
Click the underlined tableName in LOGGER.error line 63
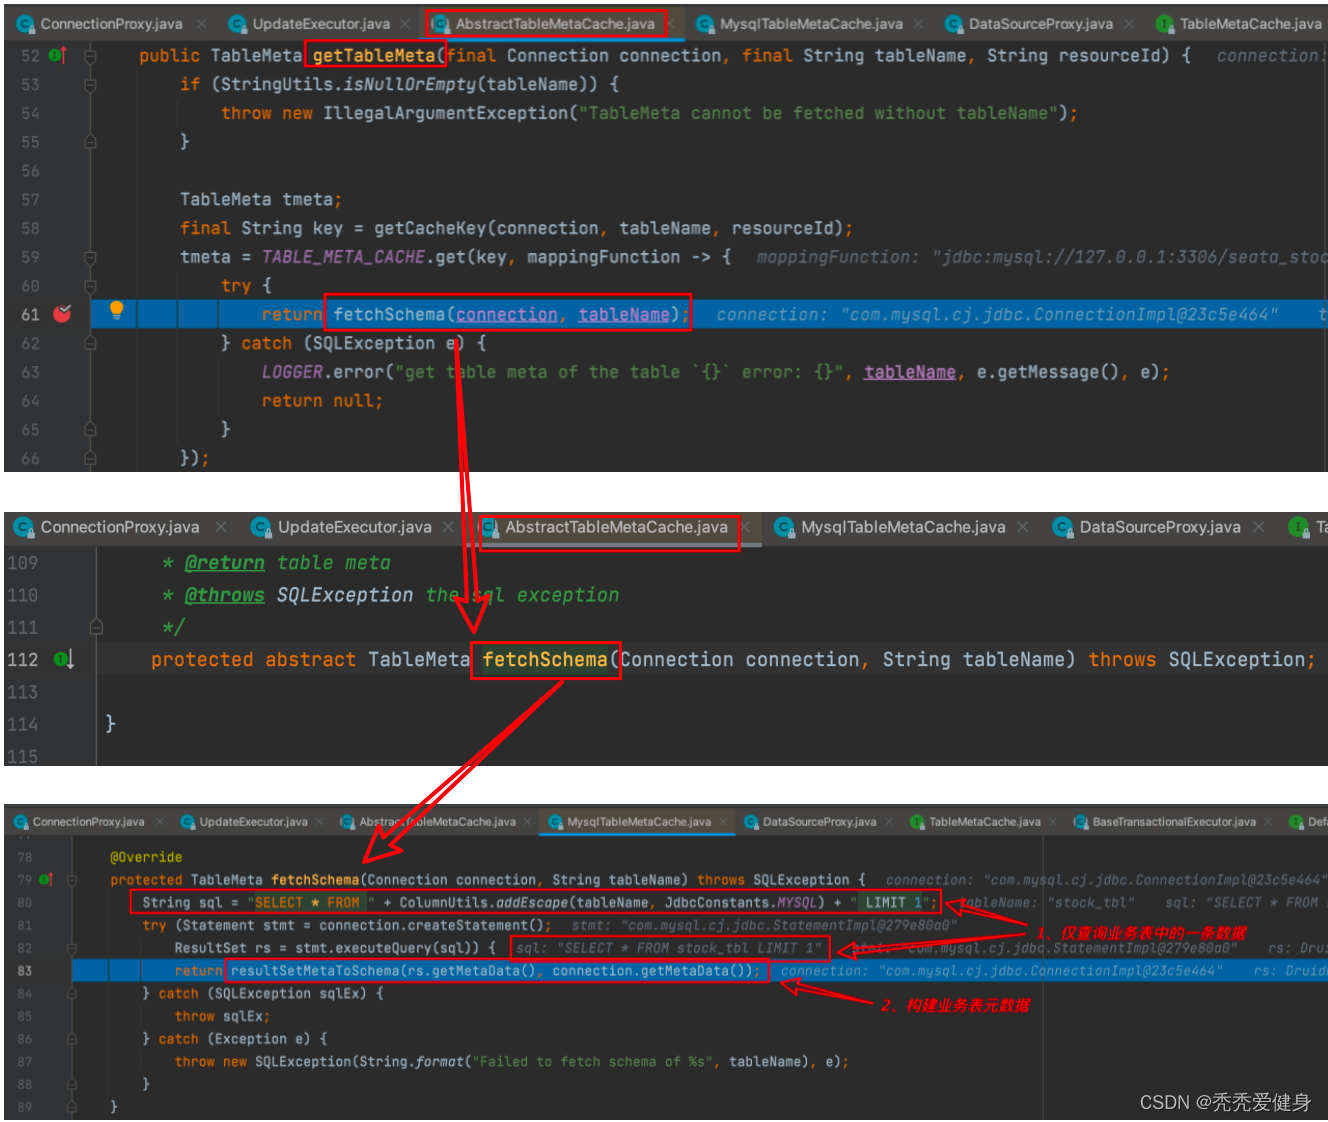pos(910,372)
